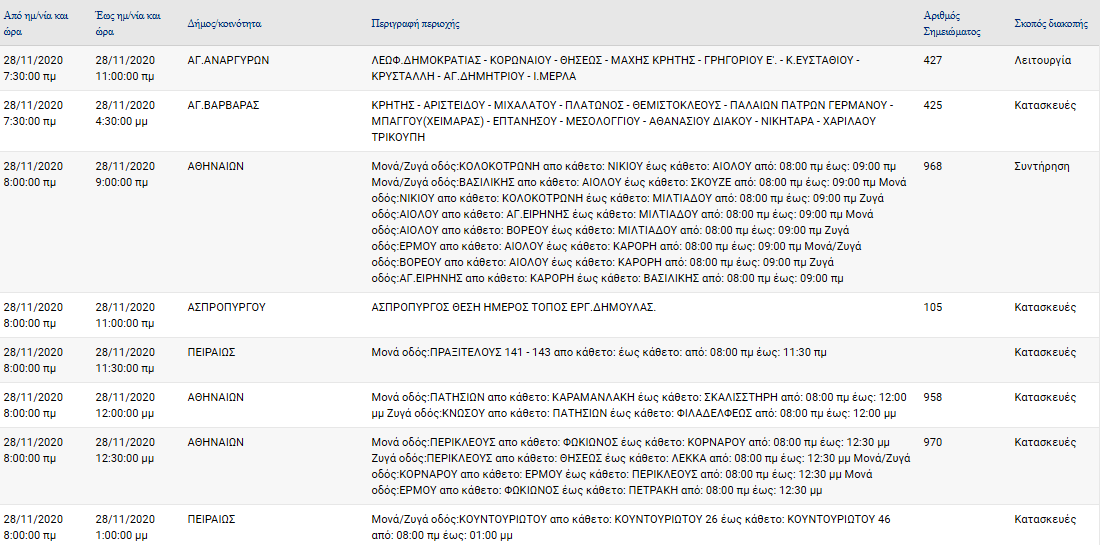Click the 'Συντήρηση' purpose cell
The image size is (1104, 545).
click(1042, 167)
